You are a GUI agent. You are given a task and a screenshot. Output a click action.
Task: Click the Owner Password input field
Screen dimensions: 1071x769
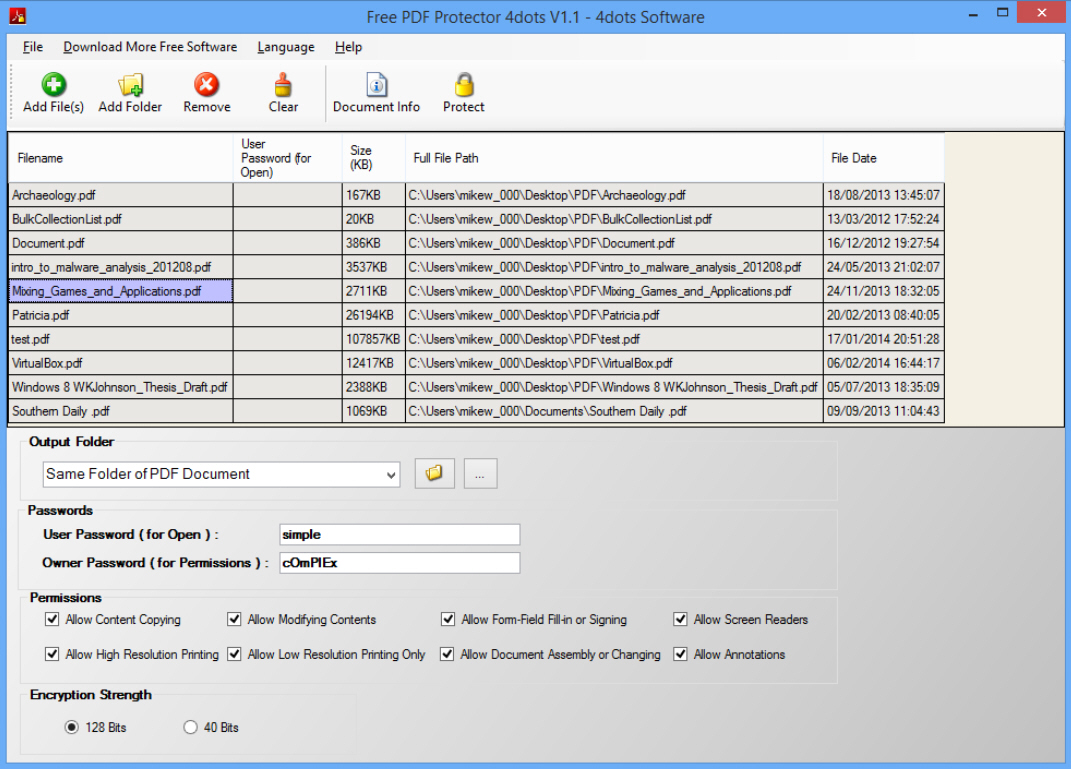[x=400, y=563]
